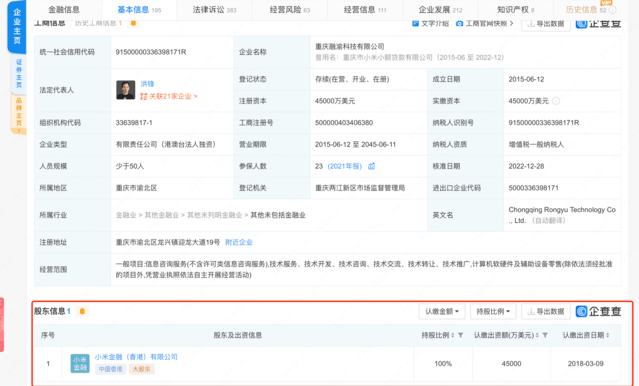Image resolution: width=639 pixels, height=386 pixels.
Task: Click the 中国香港 tag
Action: 110,369
